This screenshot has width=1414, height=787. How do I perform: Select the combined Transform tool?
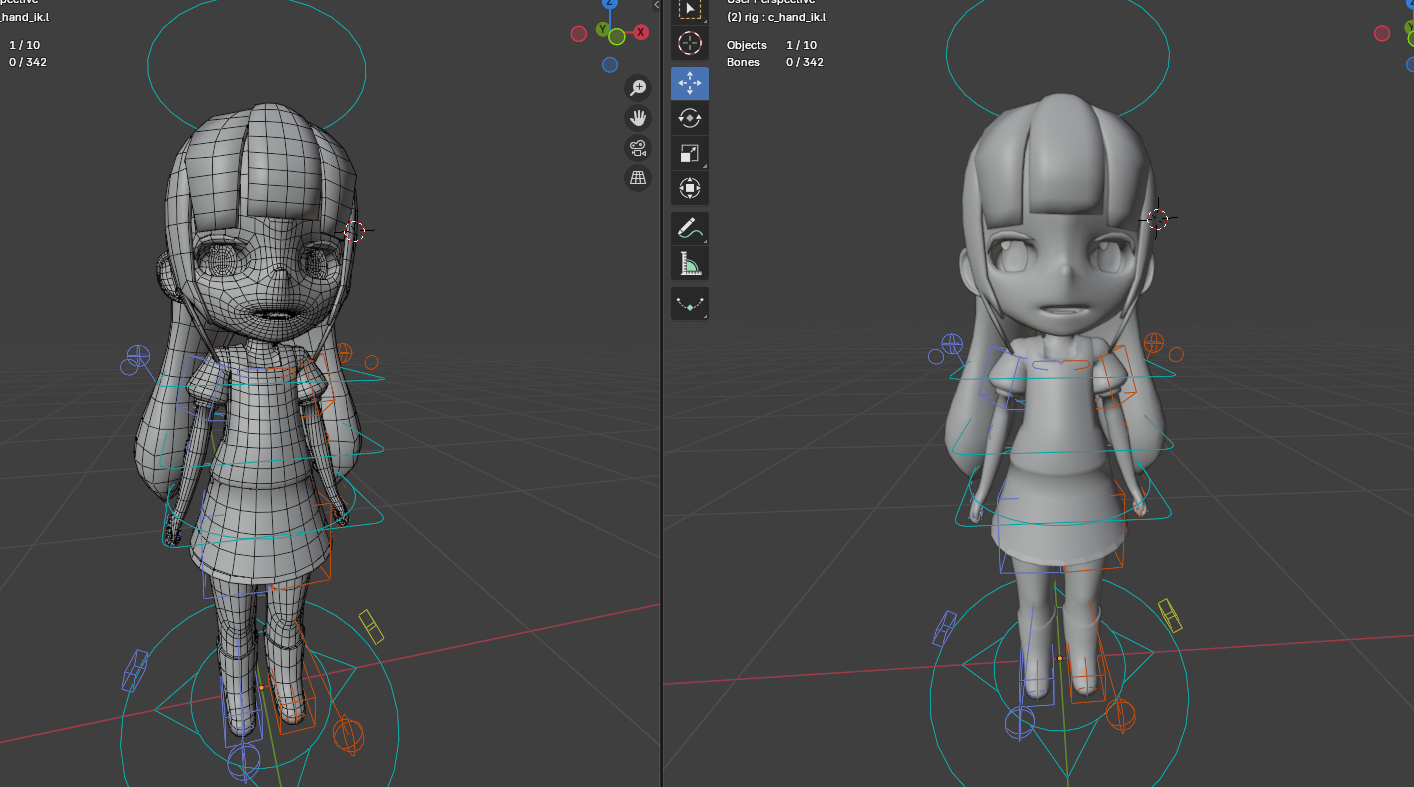tap(690, 188)
